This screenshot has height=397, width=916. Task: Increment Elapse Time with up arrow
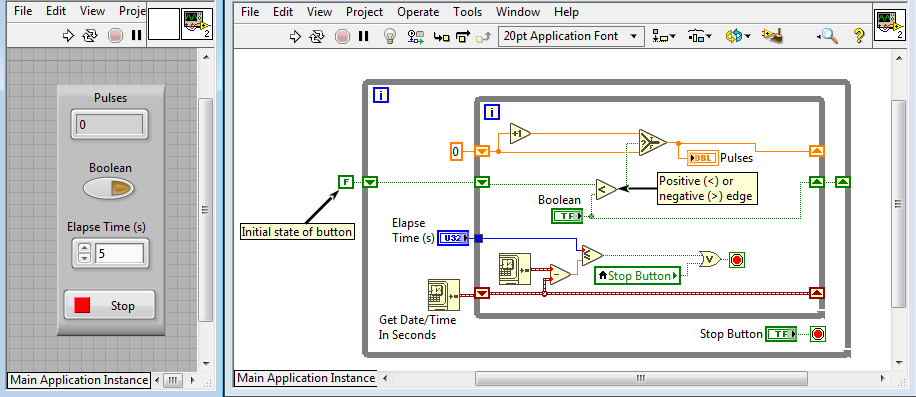[84, 248]
